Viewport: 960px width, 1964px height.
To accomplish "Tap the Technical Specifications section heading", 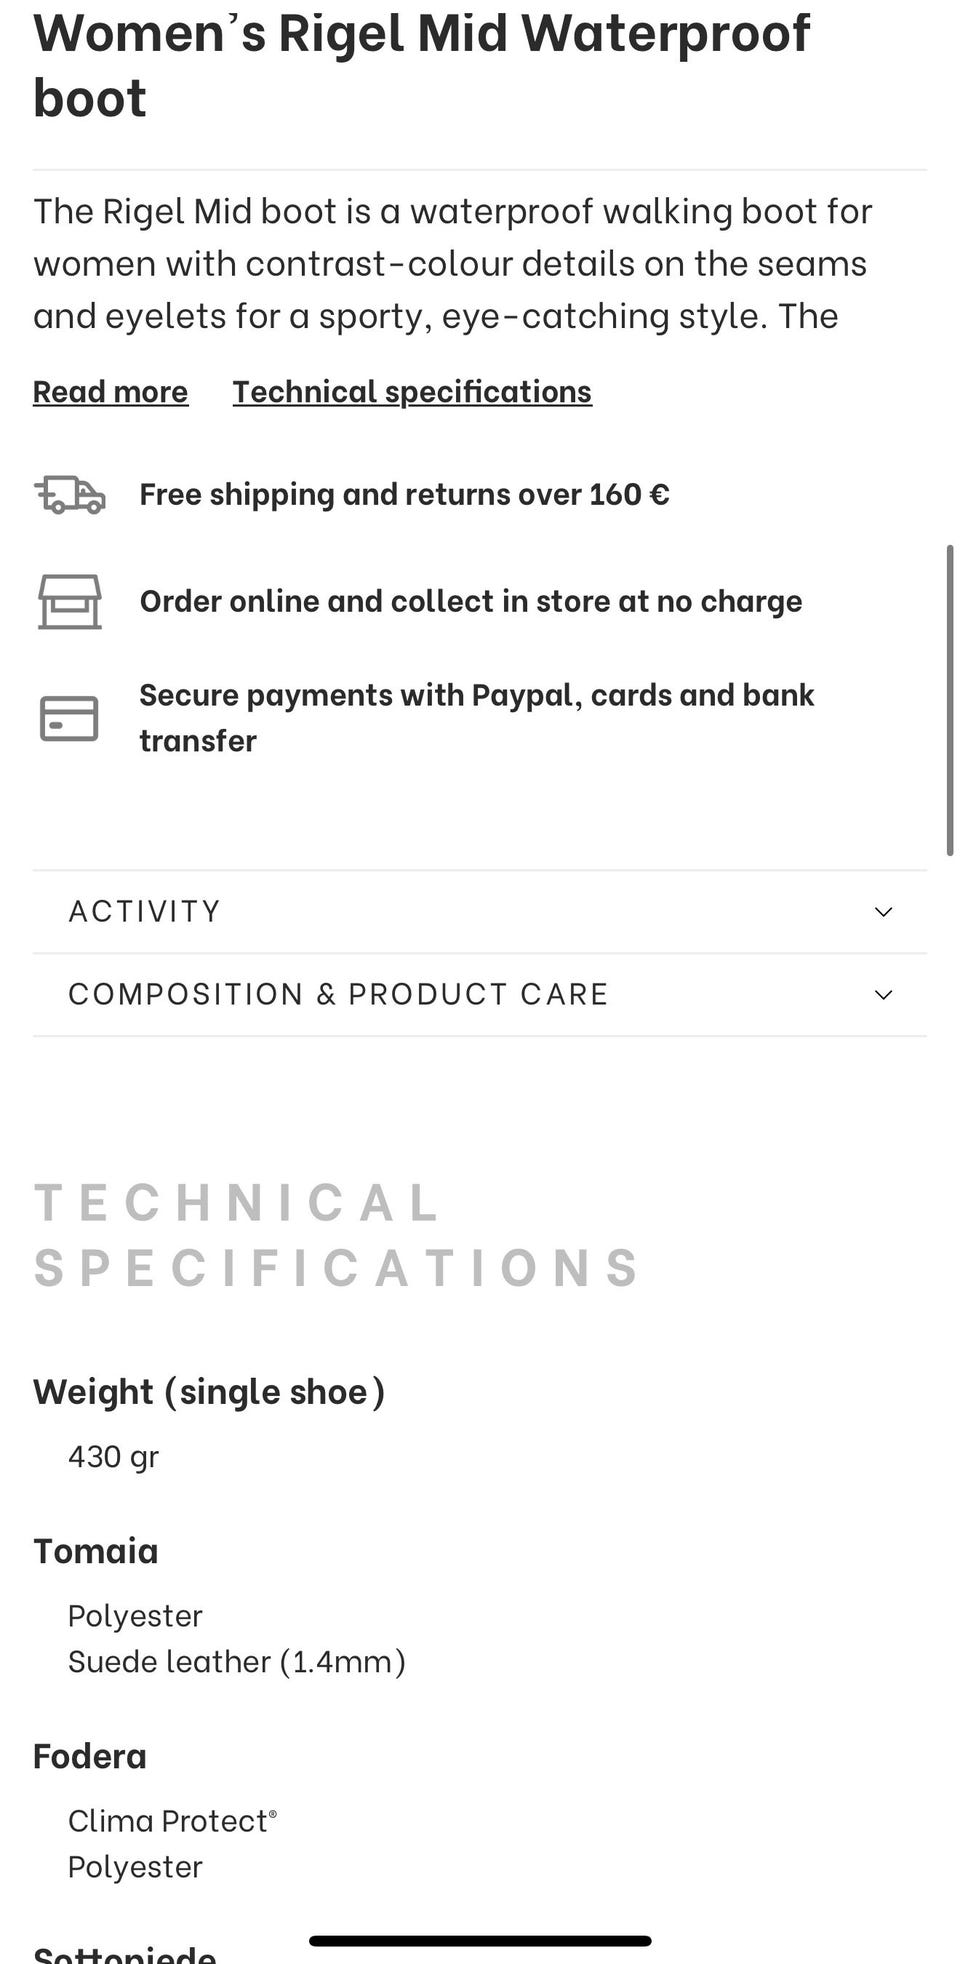I will click(x=336, y=1235).
